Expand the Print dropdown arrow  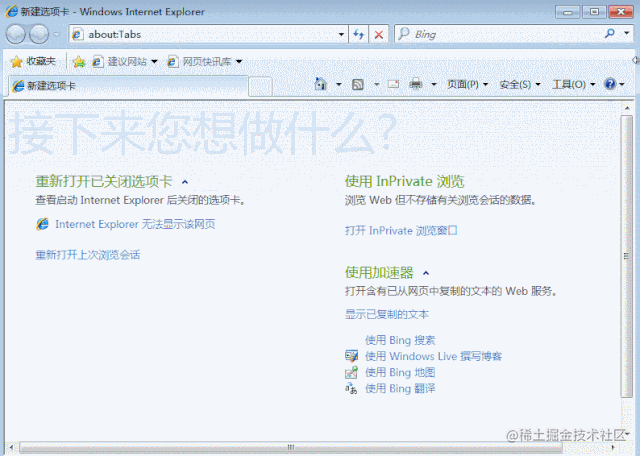point(434,85)
